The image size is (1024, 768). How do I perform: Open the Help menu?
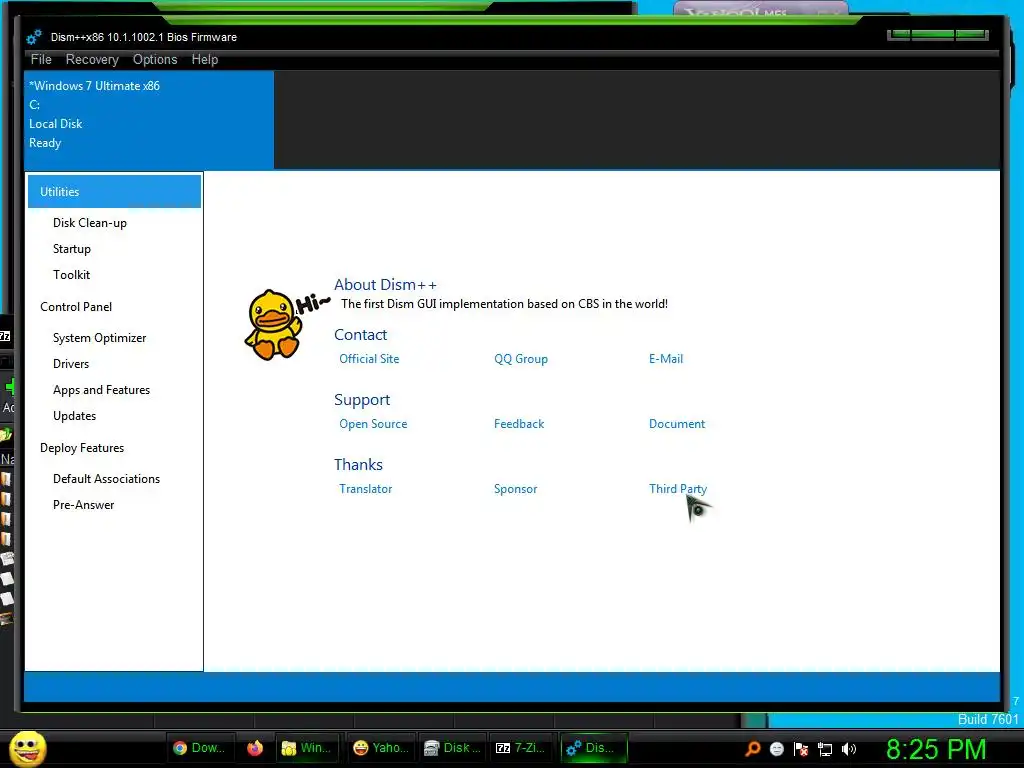coord(204,59)
